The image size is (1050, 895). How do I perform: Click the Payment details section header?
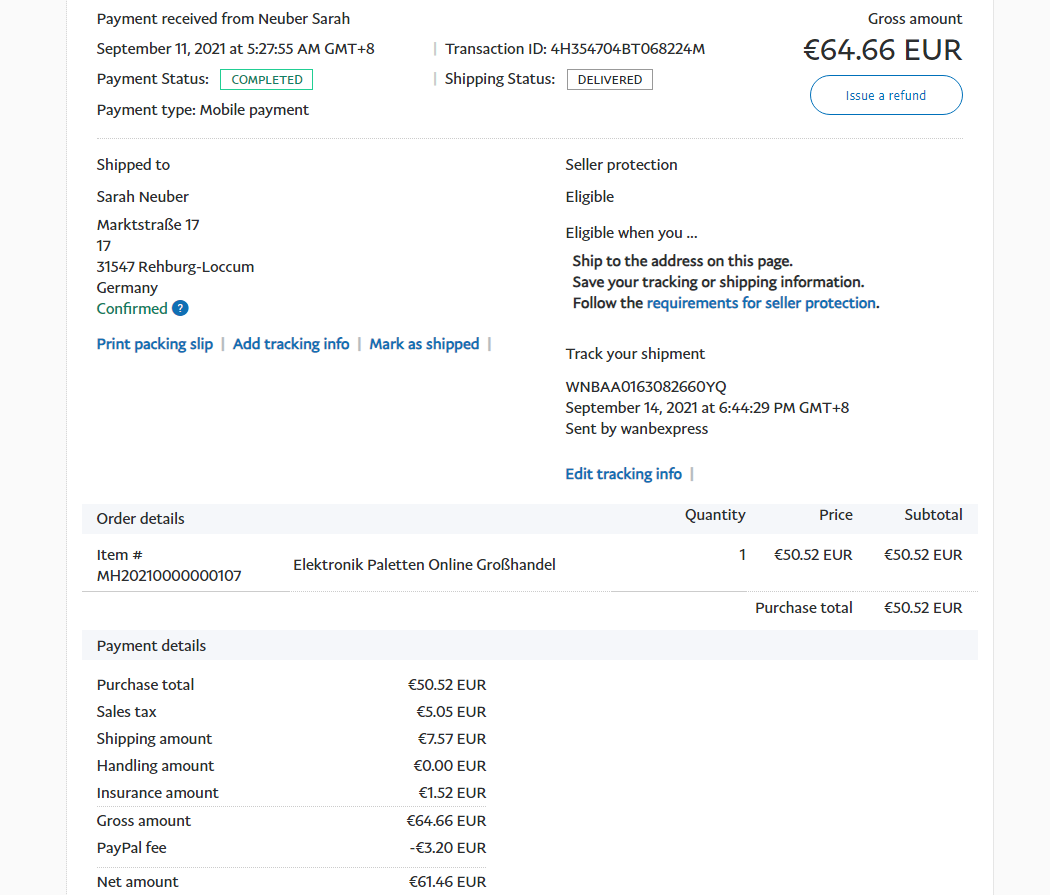[x=151, y=646]
